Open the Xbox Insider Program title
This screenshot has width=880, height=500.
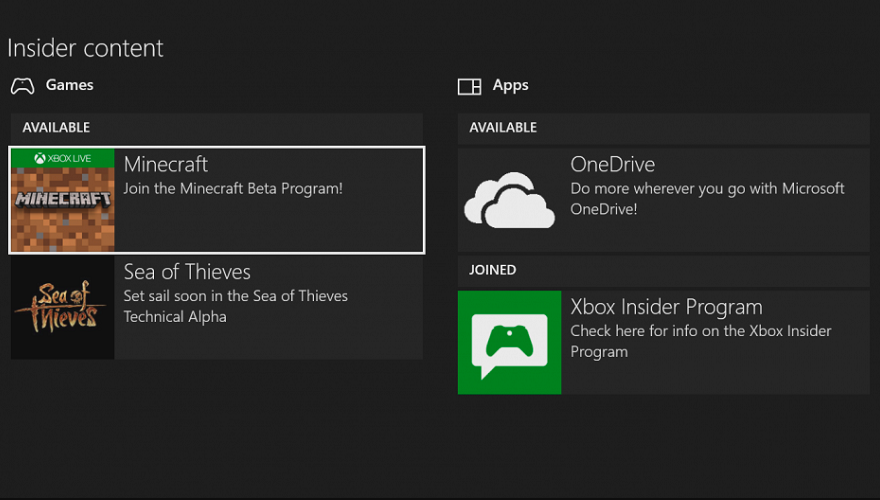667,307
